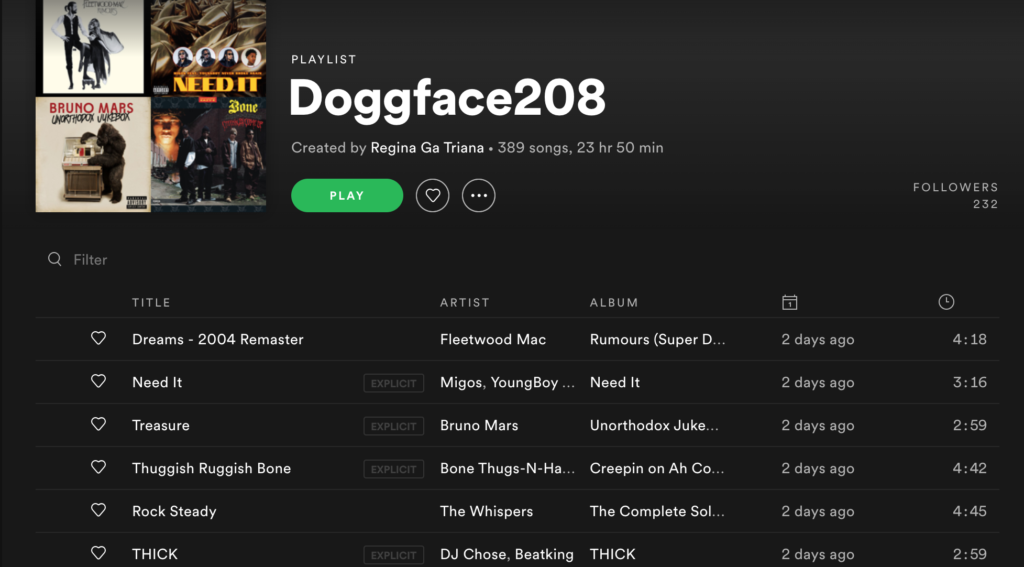
Task: Click the 4:18 duration of Dreams
Action: click(x=969, y=339)
